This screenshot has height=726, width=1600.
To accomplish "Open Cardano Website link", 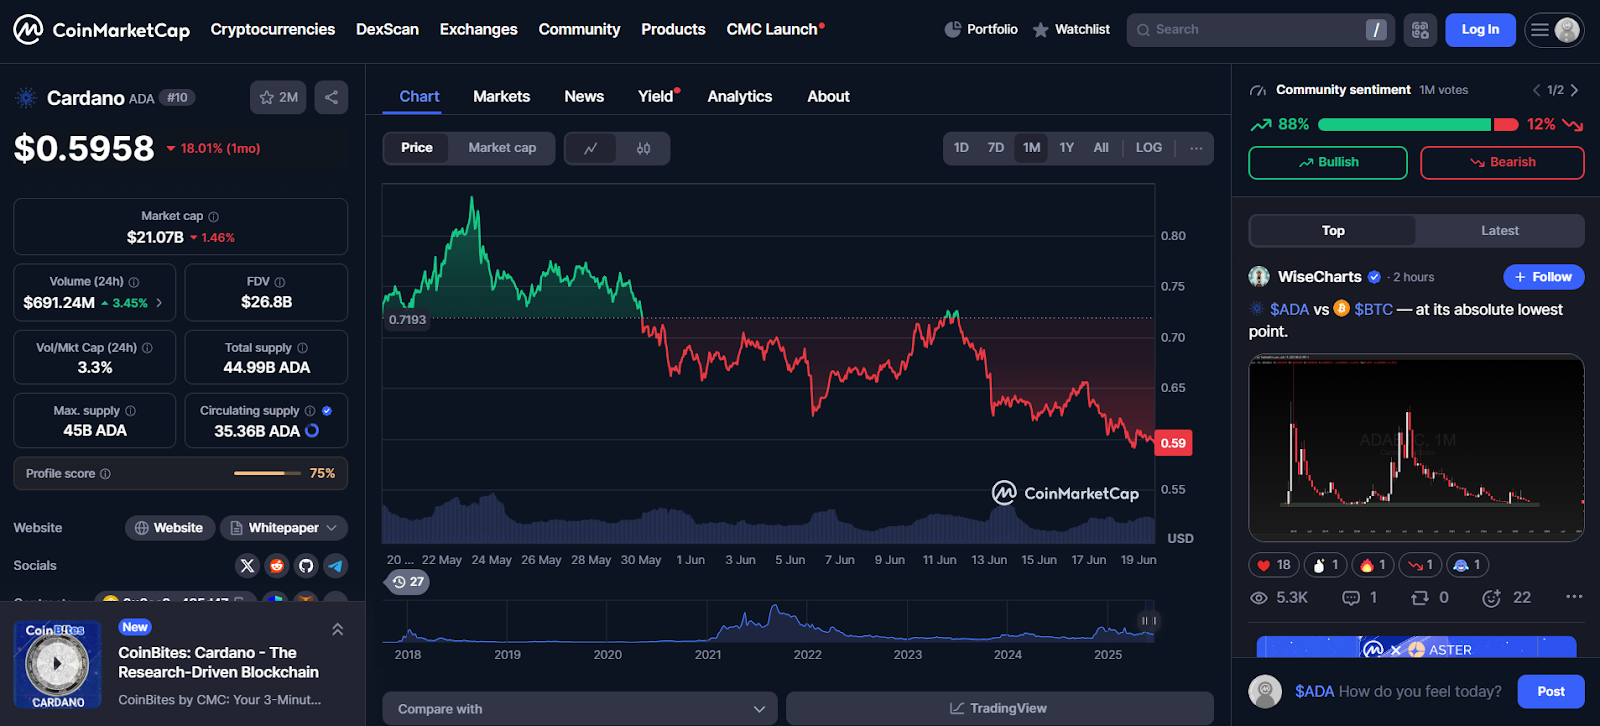I will point(169,528).
